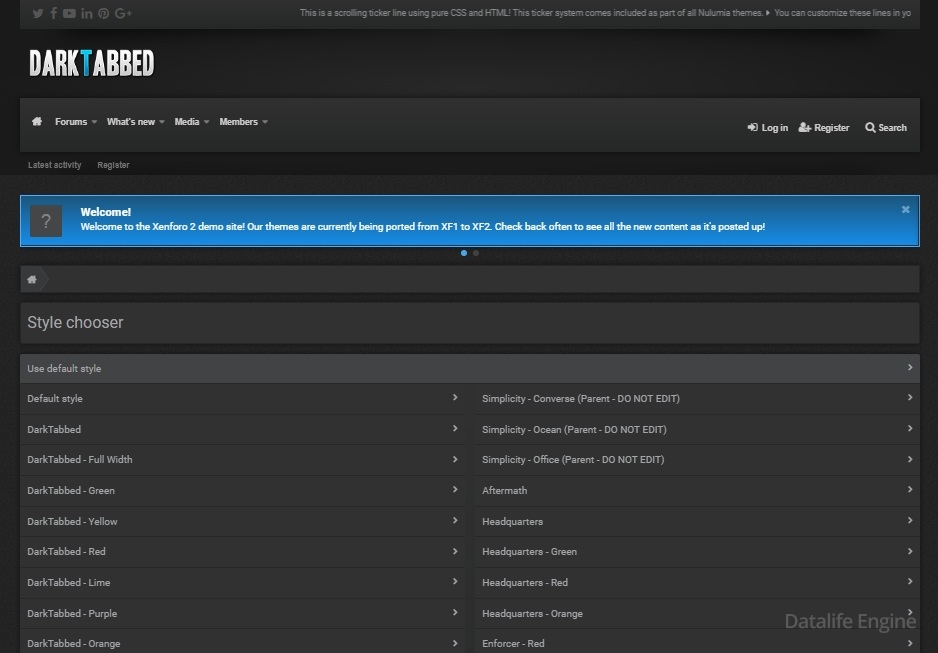The height and width of the screenshot is (653, 938).
Task: Choose DarkTabbed - Full Width style
Action: click(243, 460)
